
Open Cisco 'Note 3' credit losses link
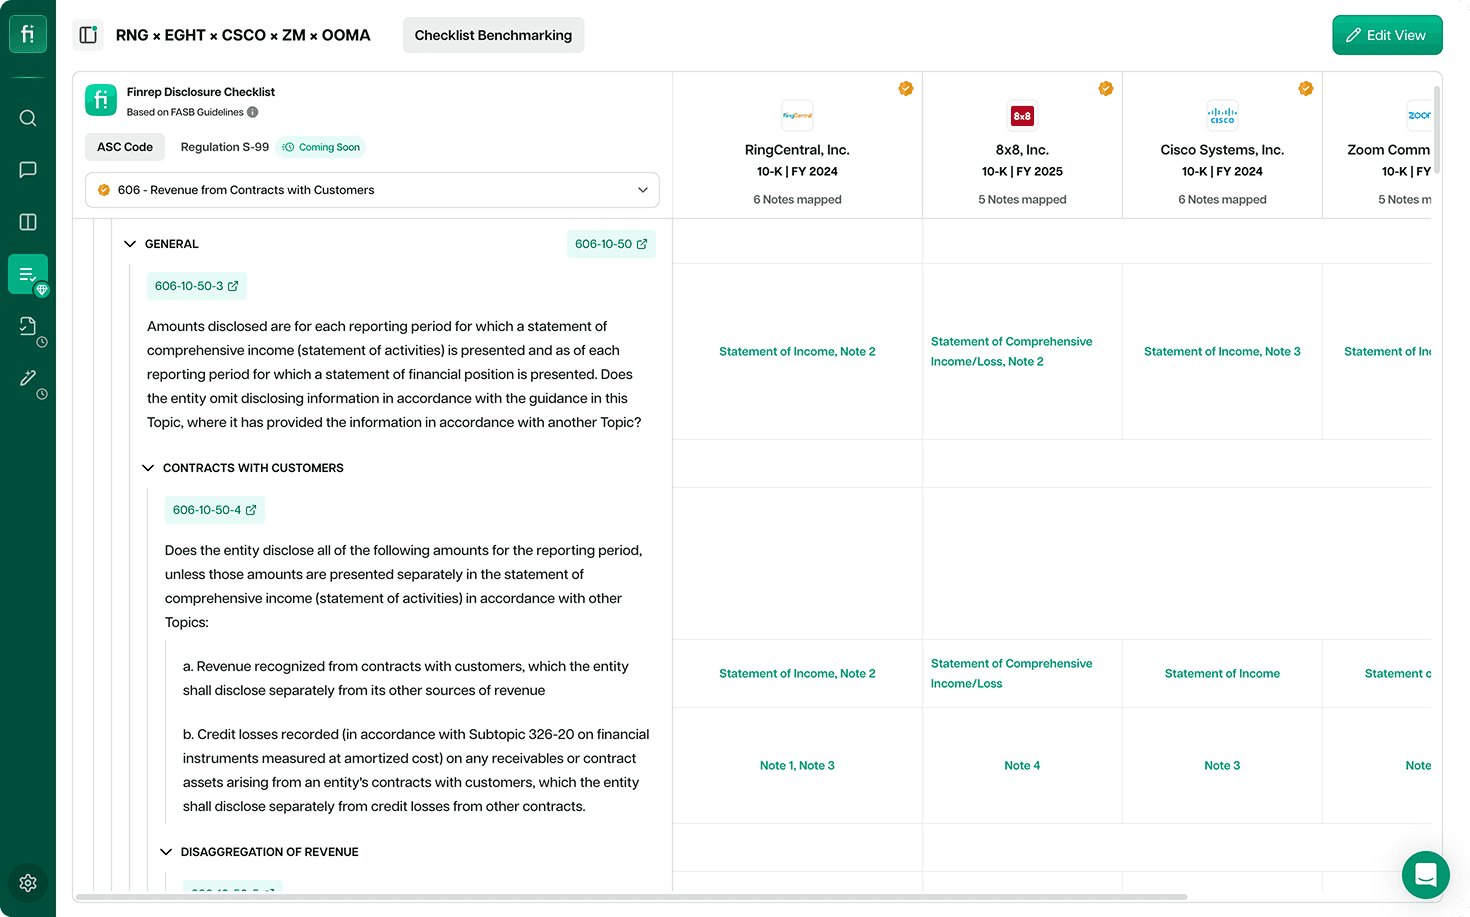1222,766
